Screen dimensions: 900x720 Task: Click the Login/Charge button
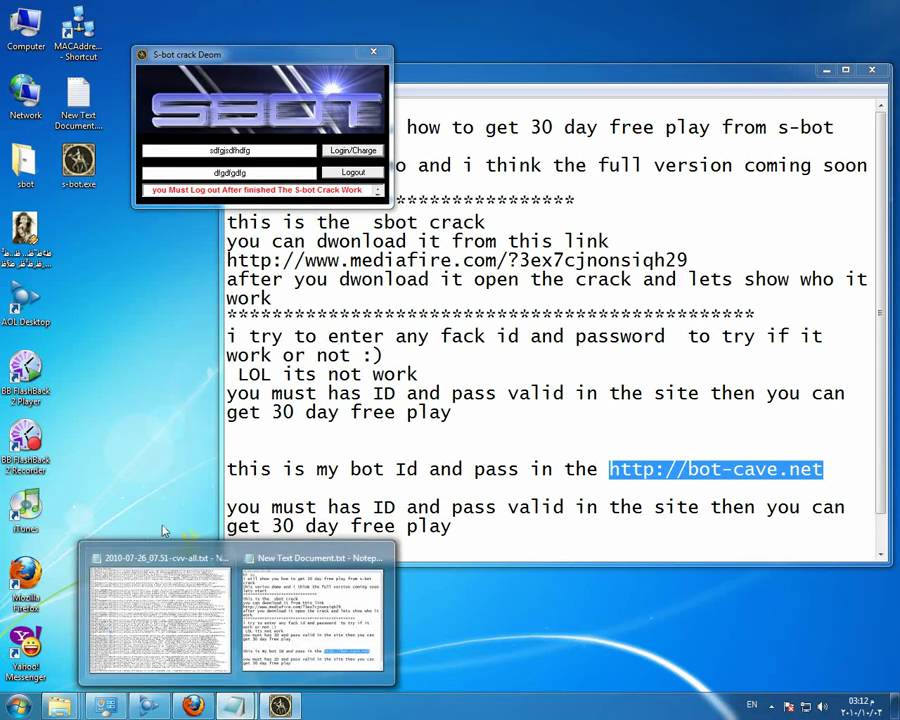click(x=353, y=150)
